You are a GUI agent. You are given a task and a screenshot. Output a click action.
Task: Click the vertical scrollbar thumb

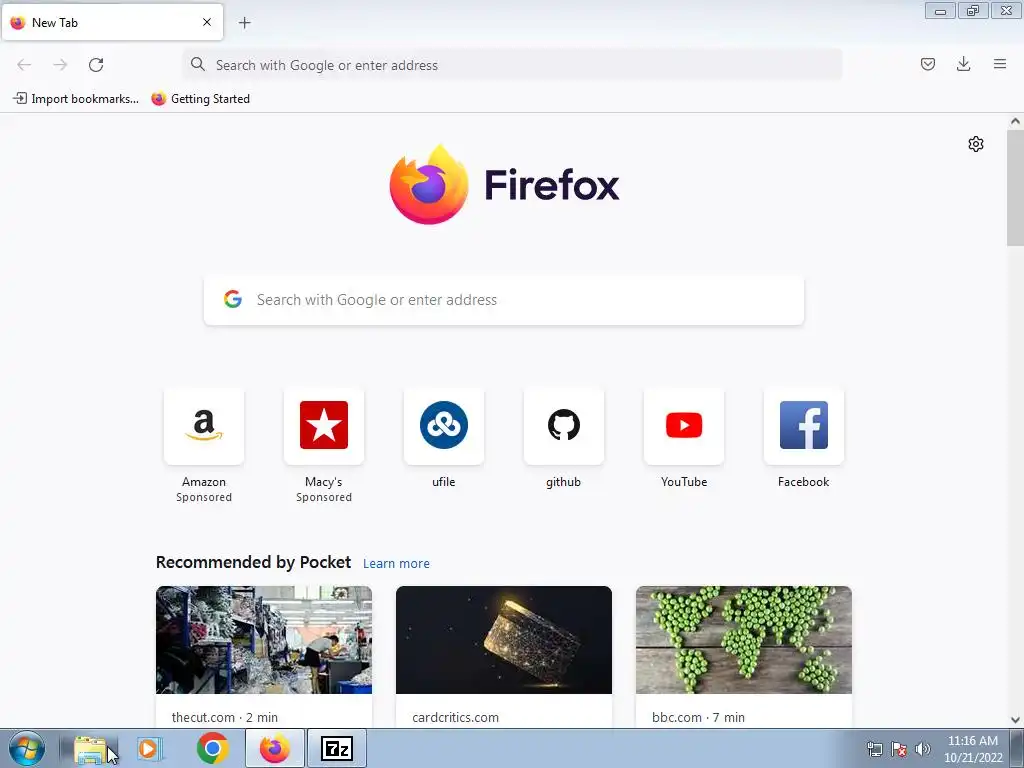[1015, 187]
